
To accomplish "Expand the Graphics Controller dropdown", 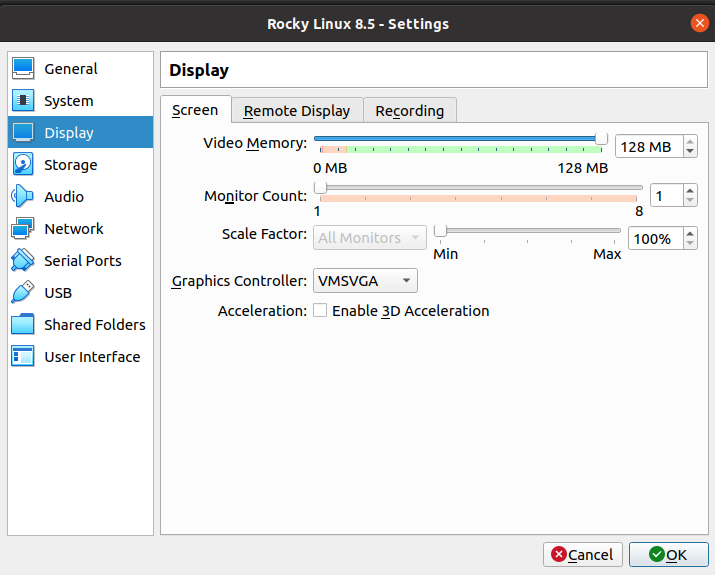I will [x=365, y=281].
